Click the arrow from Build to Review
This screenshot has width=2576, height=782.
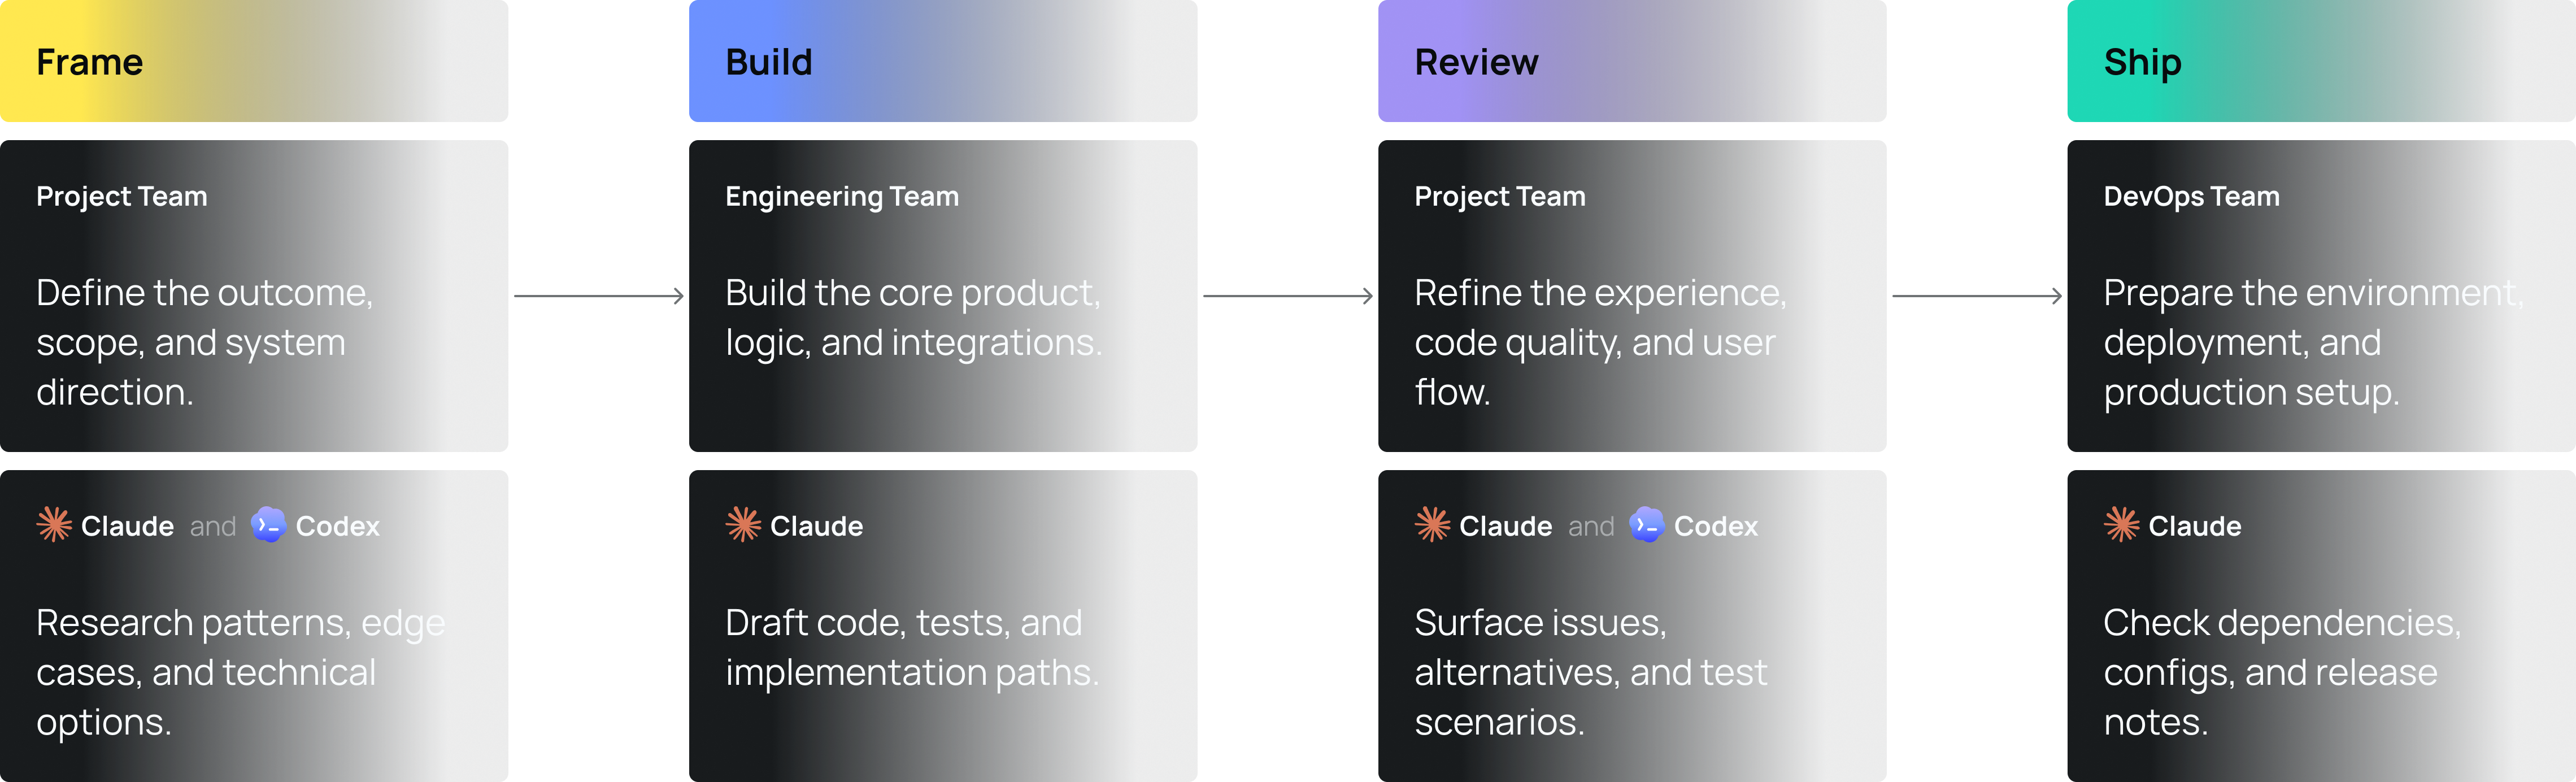tap(1288, 296)
